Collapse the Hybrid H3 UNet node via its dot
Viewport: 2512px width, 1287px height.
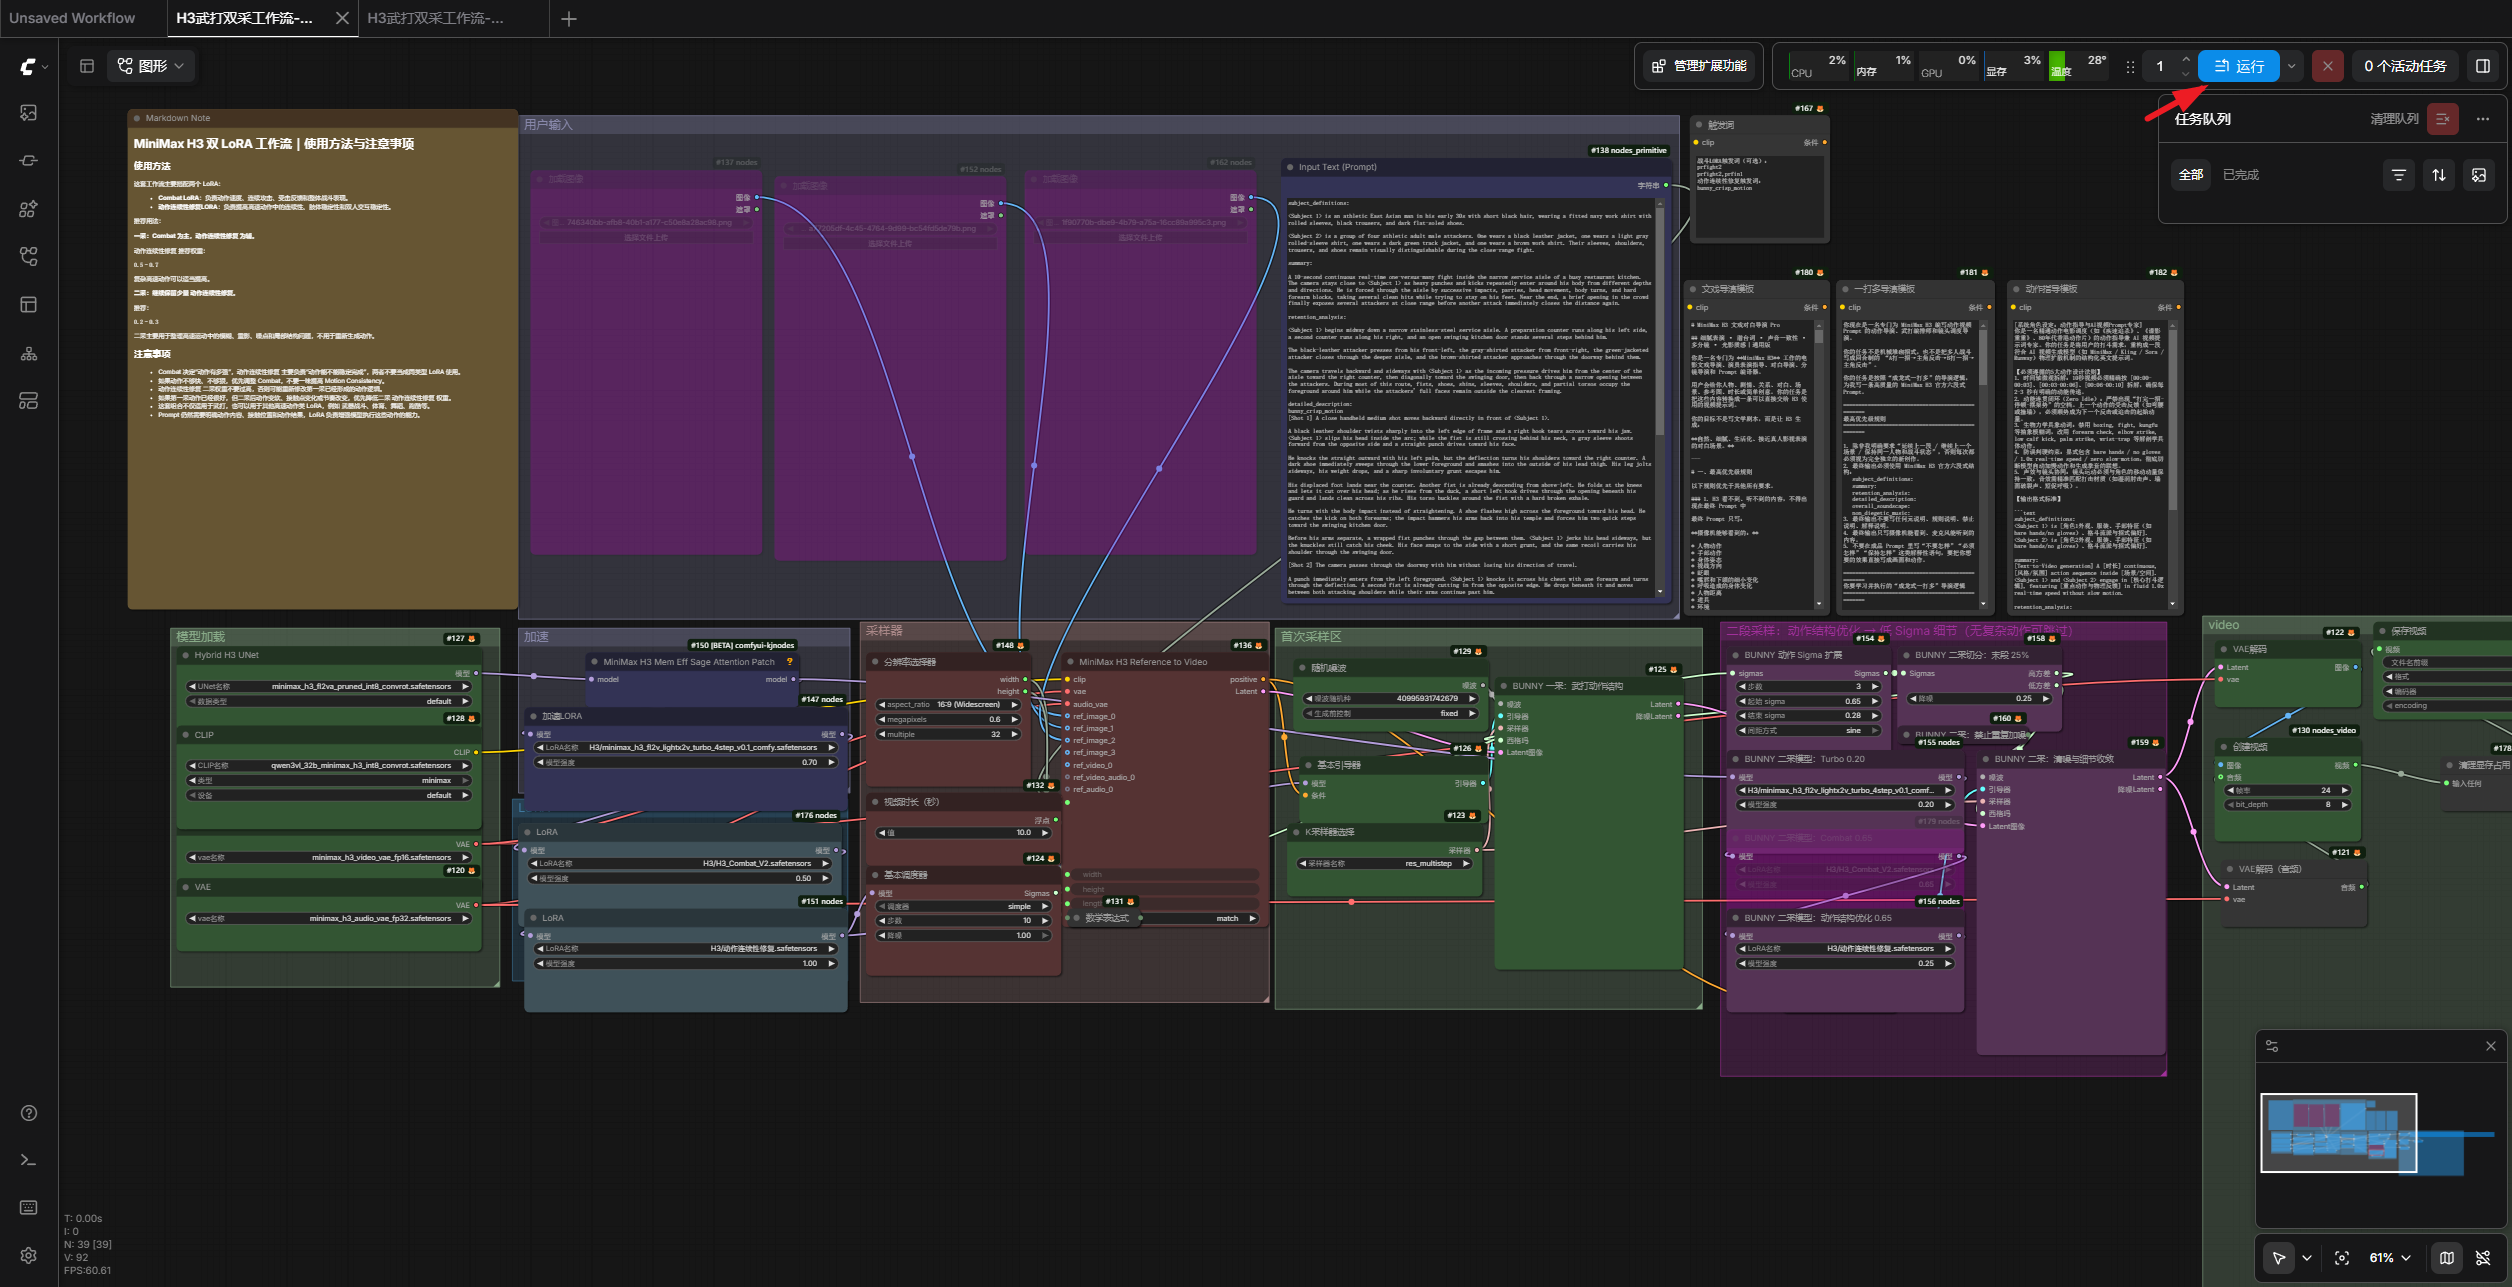(186, 656)
